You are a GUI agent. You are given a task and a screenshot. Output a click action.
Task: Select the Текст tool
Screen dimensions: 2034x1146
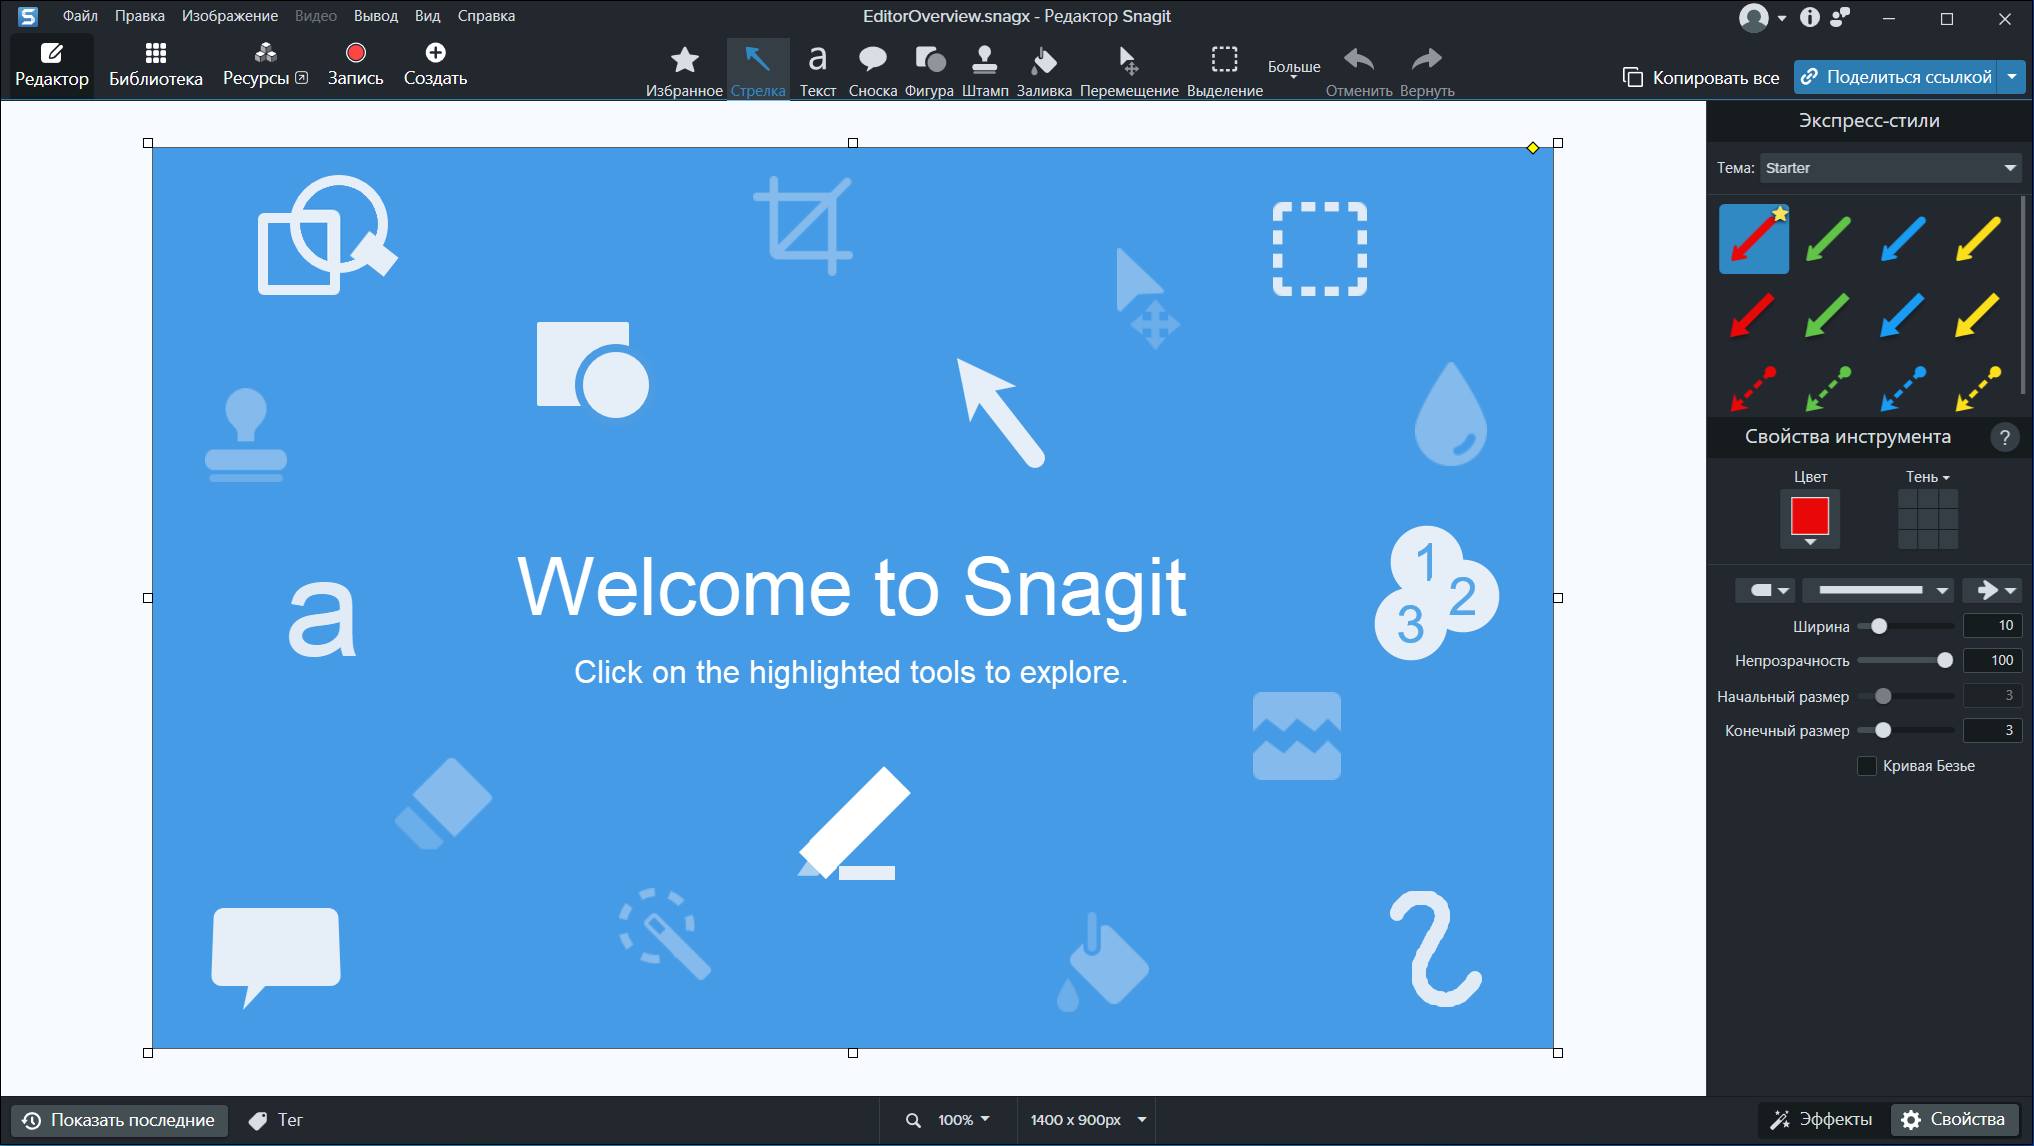coord(818,70)
